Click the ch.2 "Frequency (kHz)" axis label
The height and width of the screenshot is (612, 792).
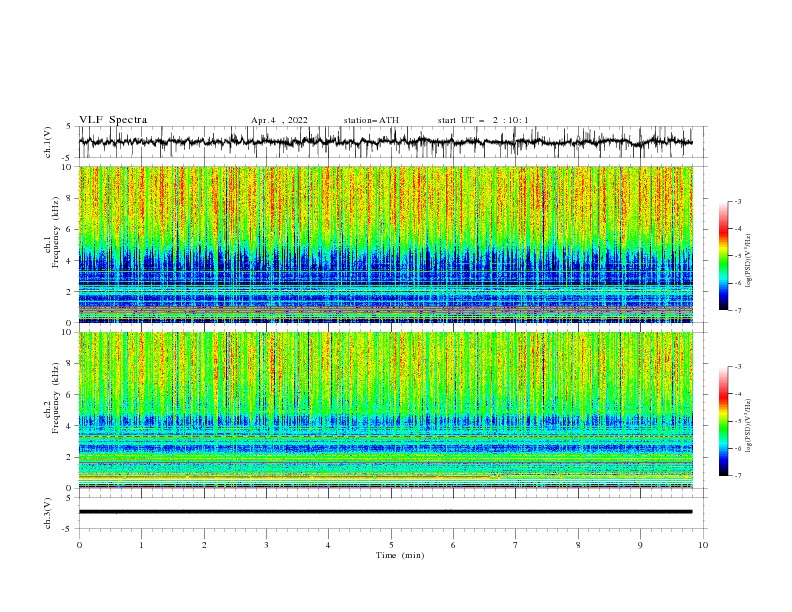pos(56,397)
